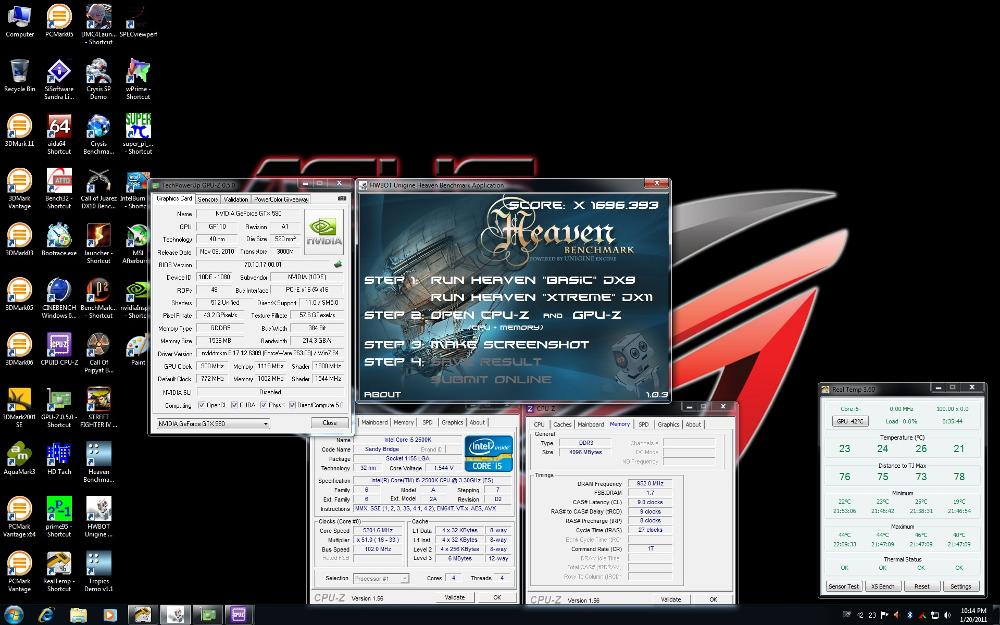Open the Crysis SP Demo desktop icon

(x=98, y=79)
